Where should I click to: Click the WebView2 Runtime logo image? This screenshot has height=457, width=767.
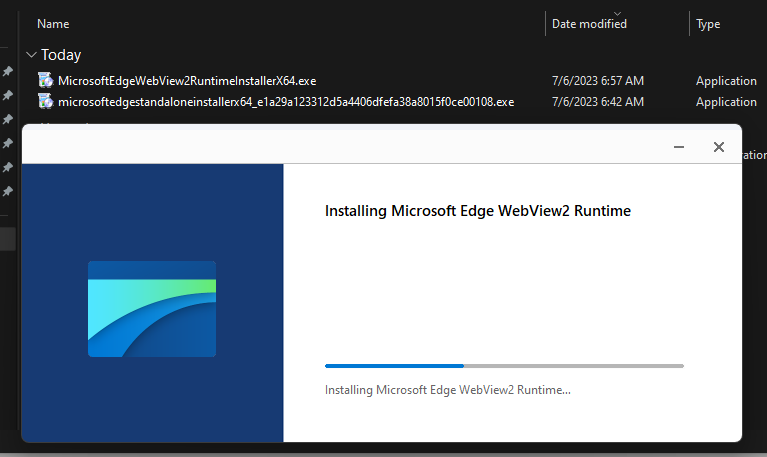tap(152, 309)
